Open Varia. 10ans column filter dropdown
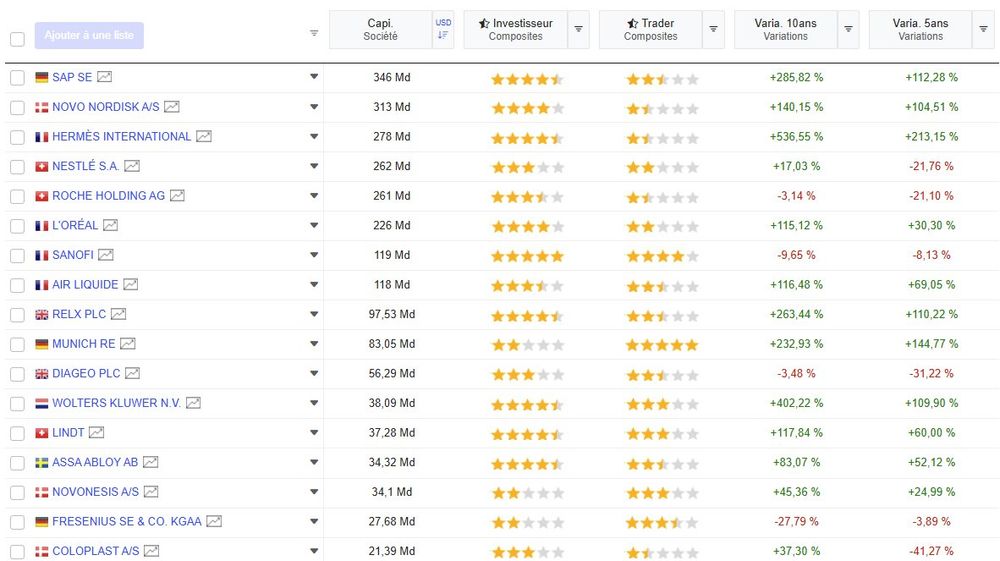This screenshot has width=1000, height=561. (848, 29)
